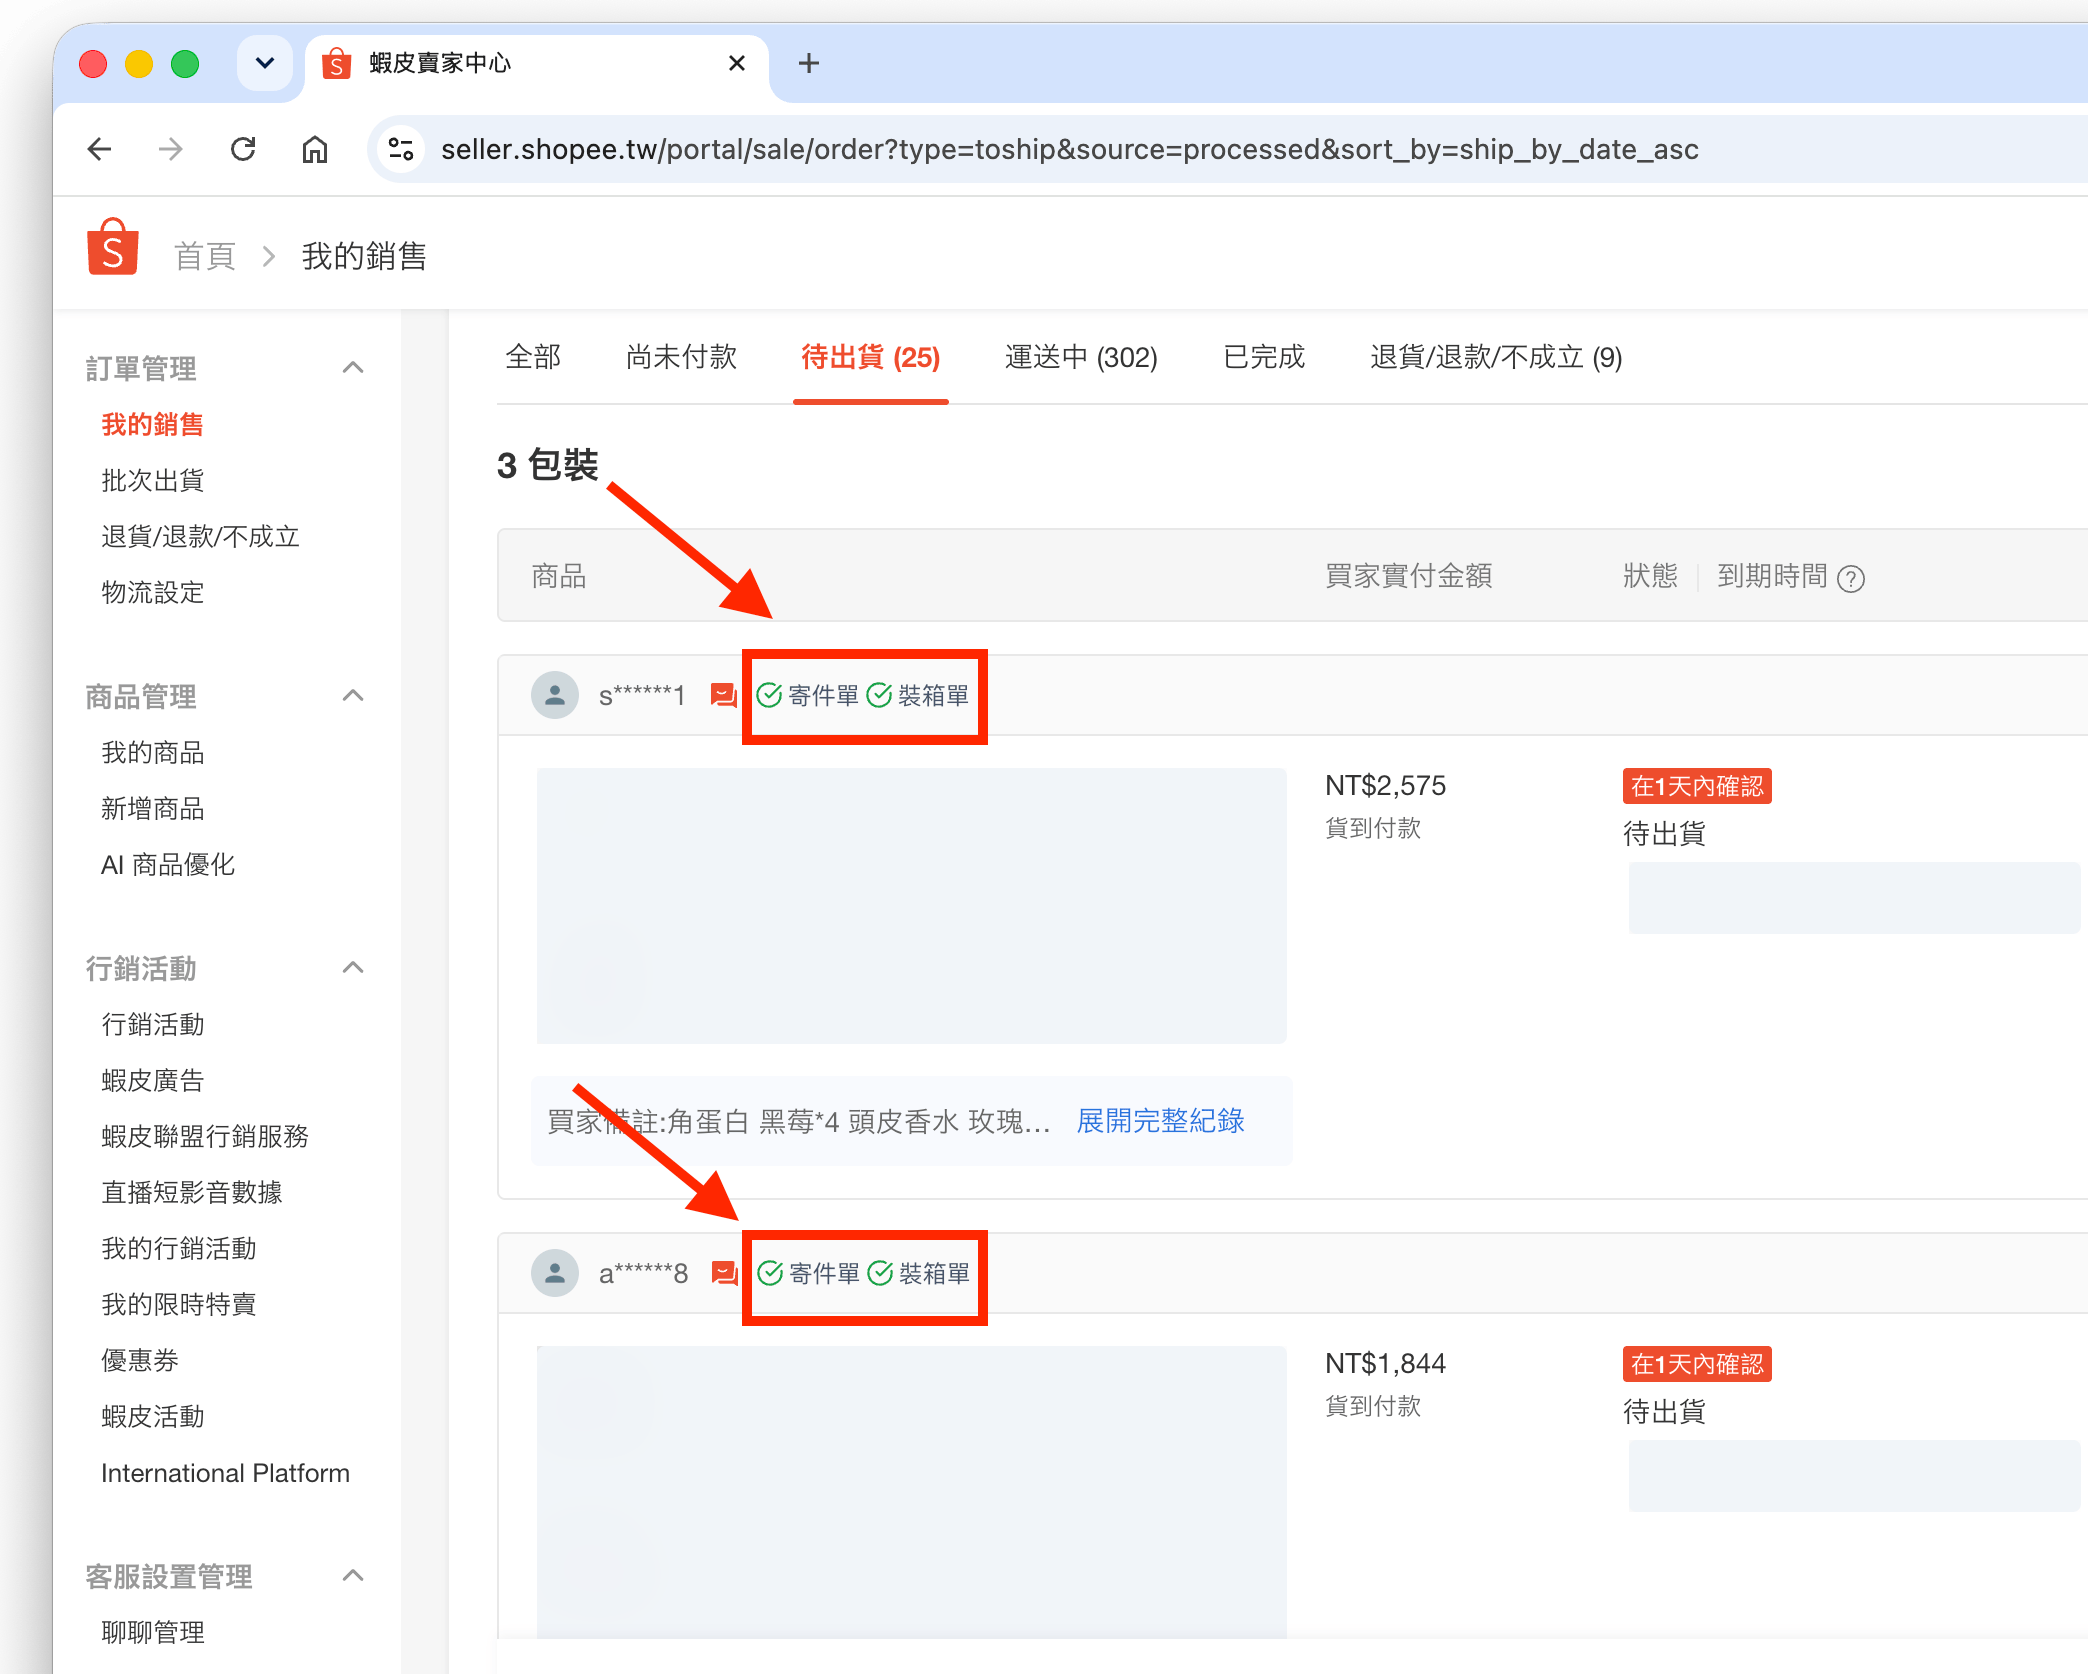Open 新增商品 in sidebar
Viewport: 2088px width, 1674px height.
tap(152, 809)
